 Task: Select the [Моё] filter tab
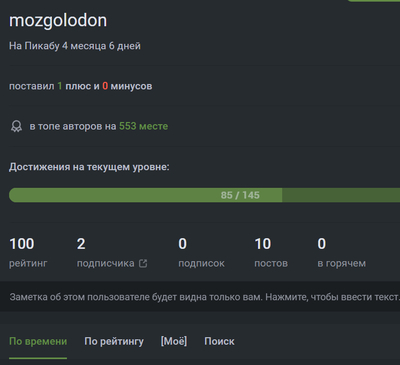tap(174, 341)
